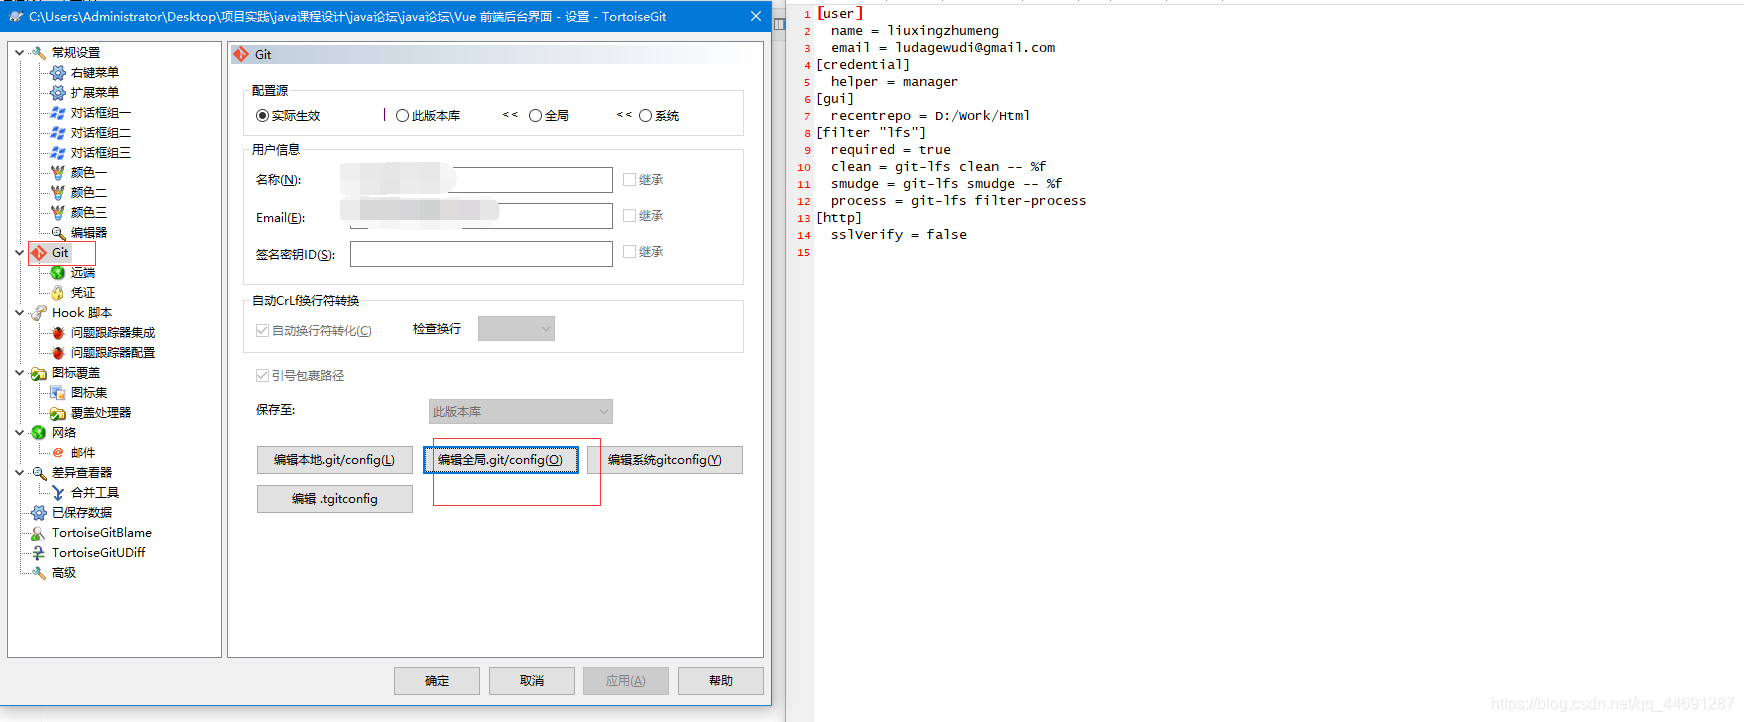Image resolution: width=1744 pixels, height=722 pixels.
Task: Select the 实际生效 radio button
Action: [262, 116]
